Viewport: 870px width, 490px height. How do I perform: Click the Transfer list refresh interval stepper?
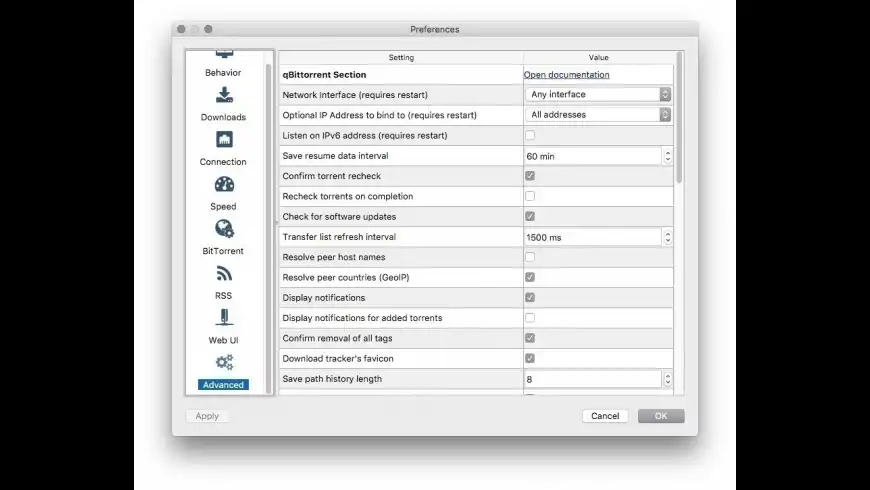click(x=667, y=238)
